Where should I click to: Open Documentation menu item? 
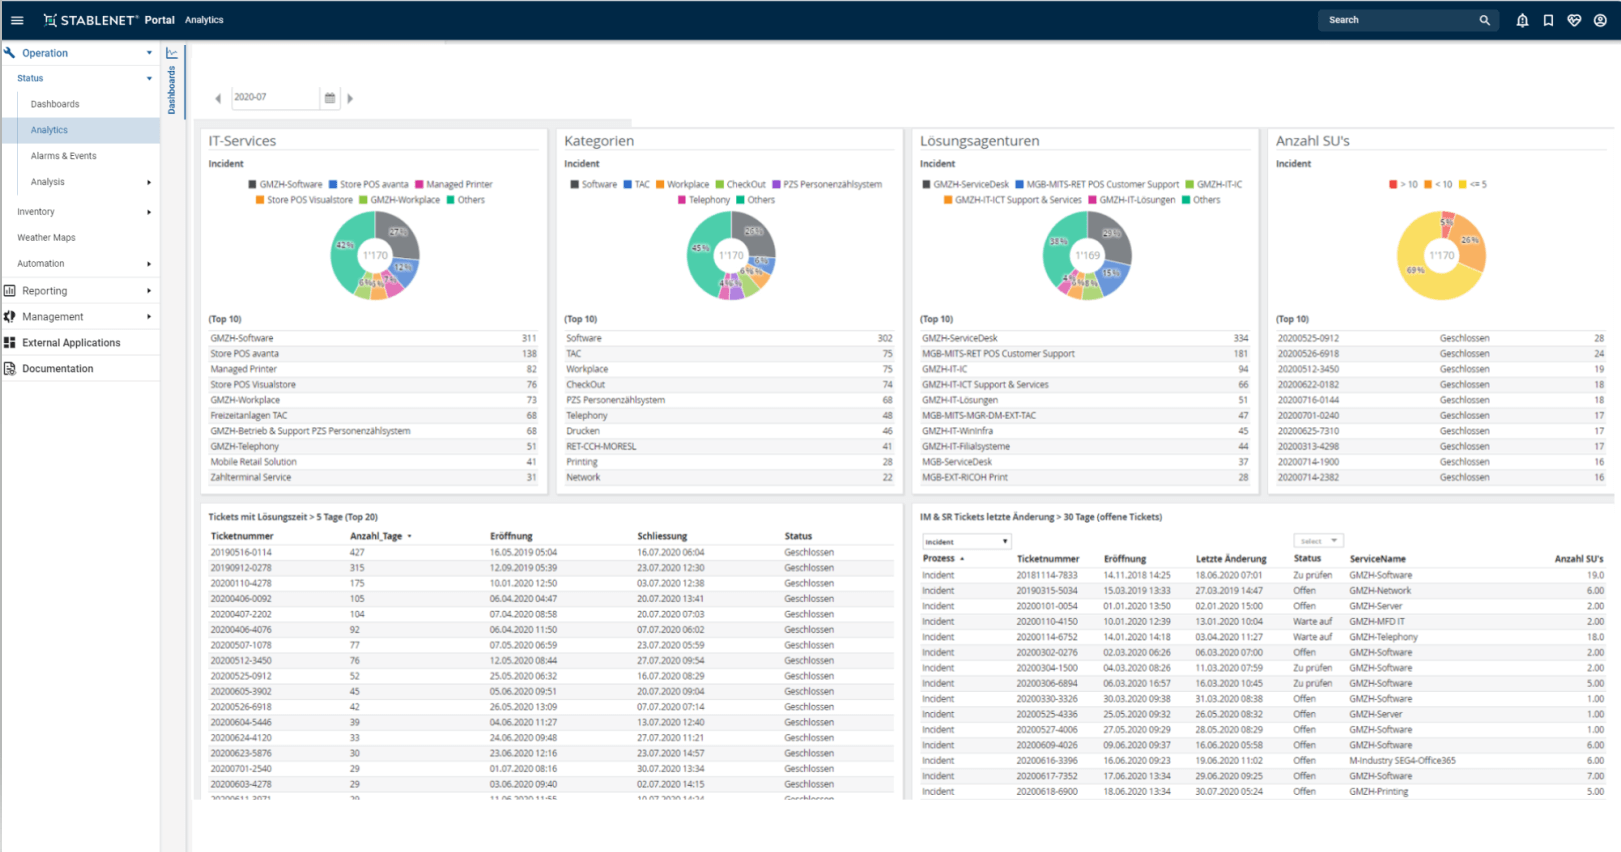[x=58, y=369]
